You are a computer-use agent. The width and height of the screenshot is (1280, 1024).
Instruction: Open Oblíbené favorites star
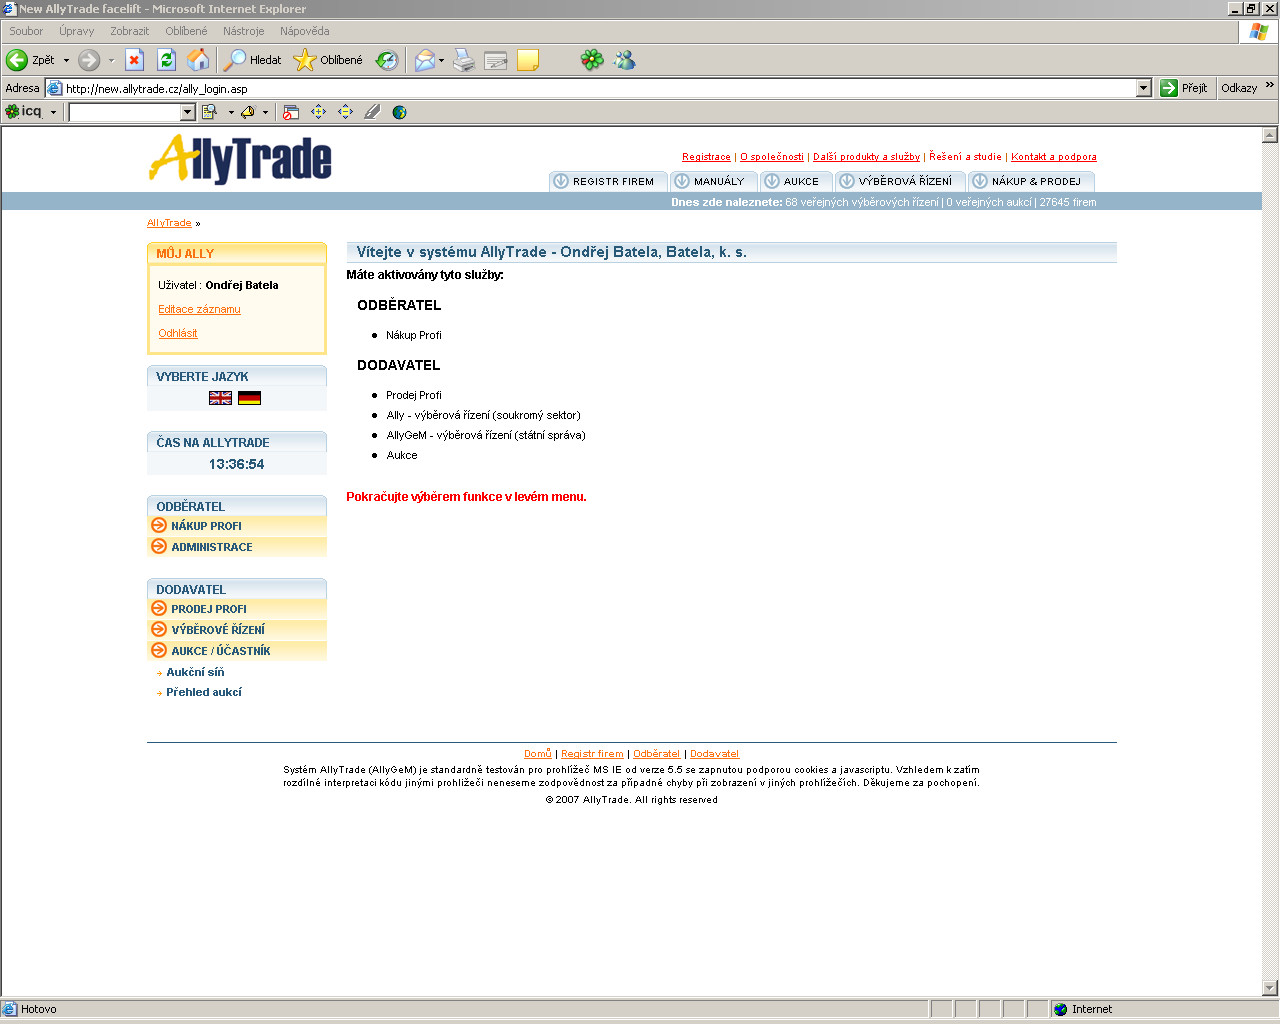tap(328, 60)
